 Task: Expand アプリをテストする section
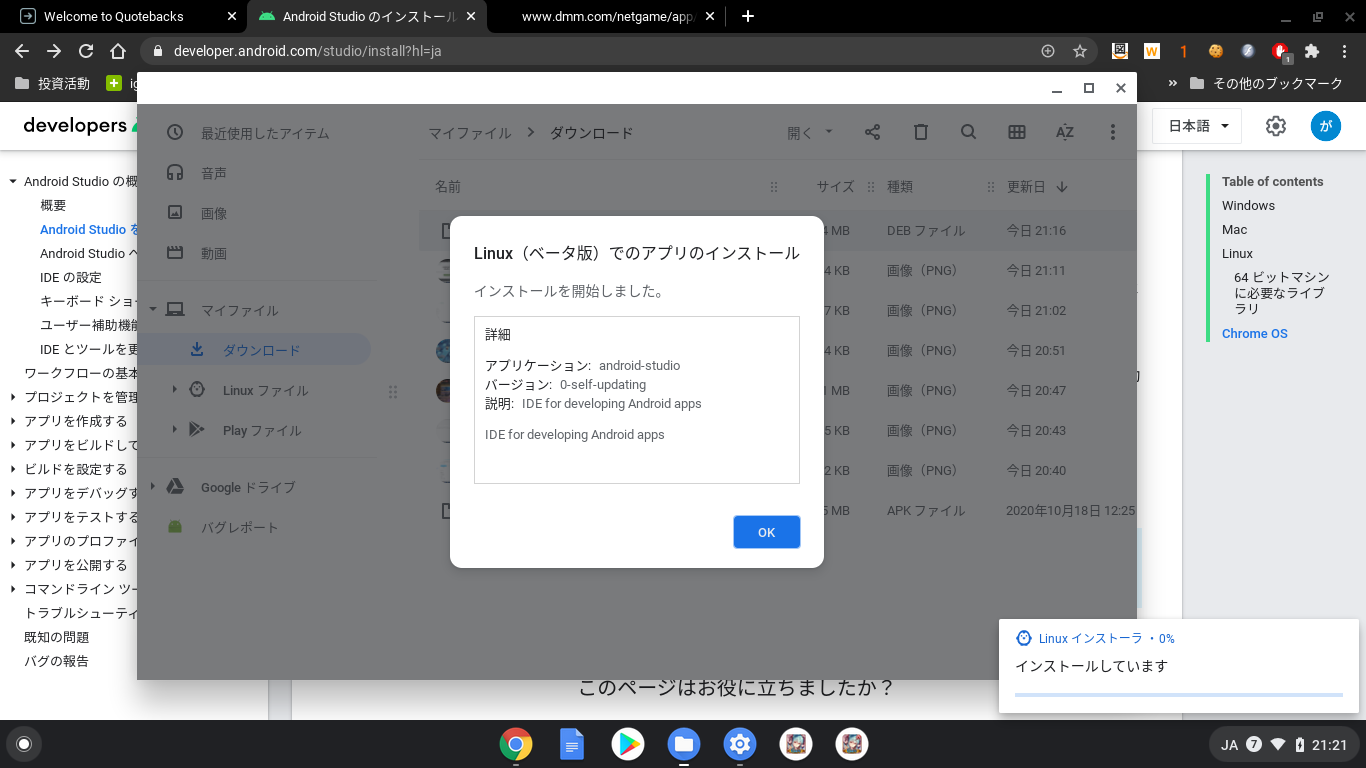coord(13,517)
